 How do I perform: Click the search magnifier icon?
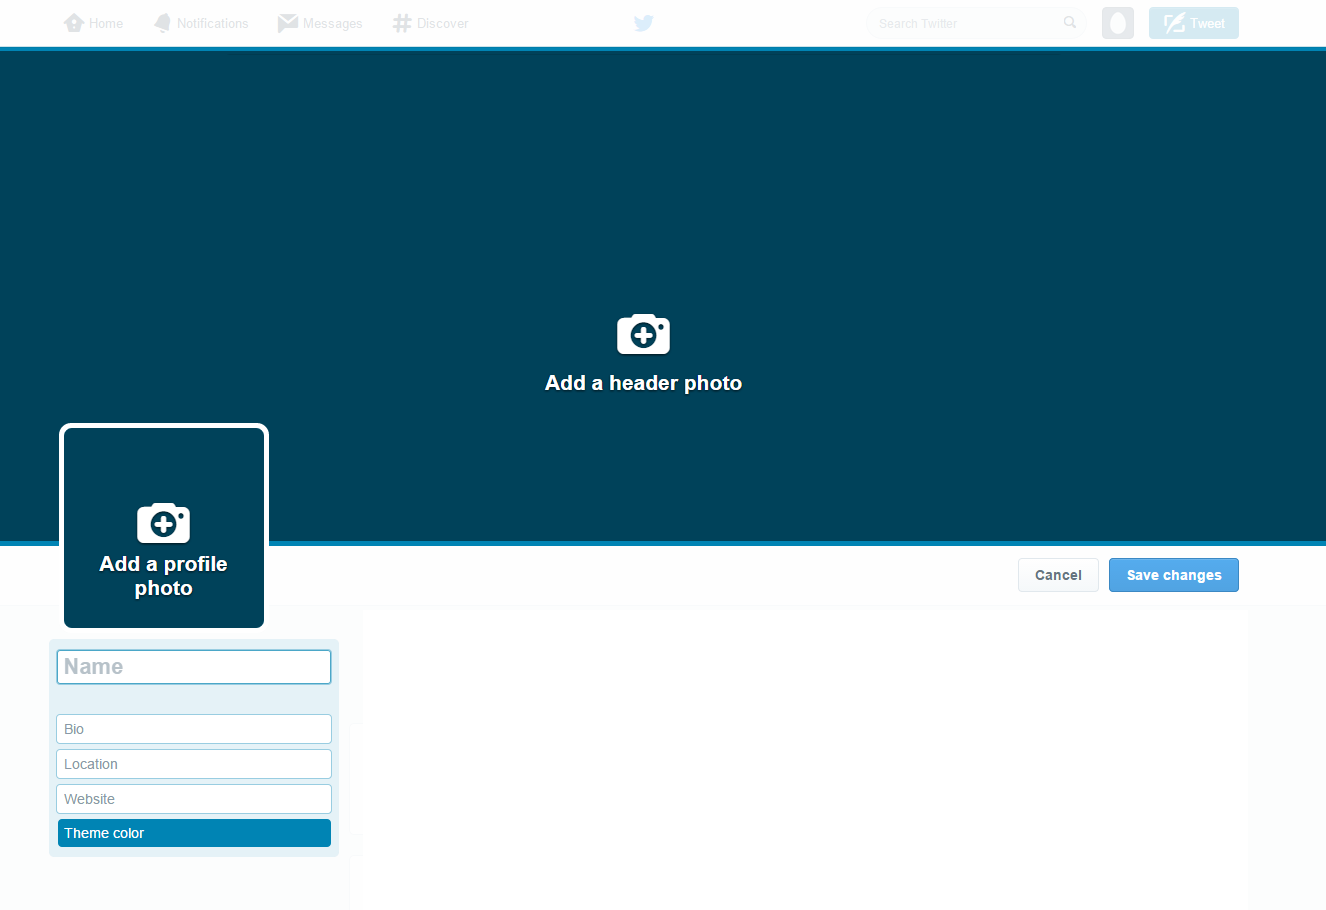[x=1070, y=22]
